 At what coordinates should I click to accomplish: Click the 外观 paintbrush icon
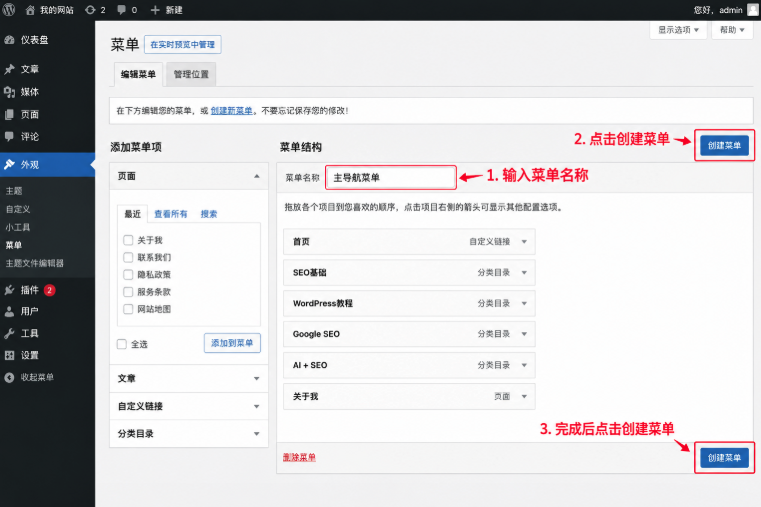pos(9,164)
